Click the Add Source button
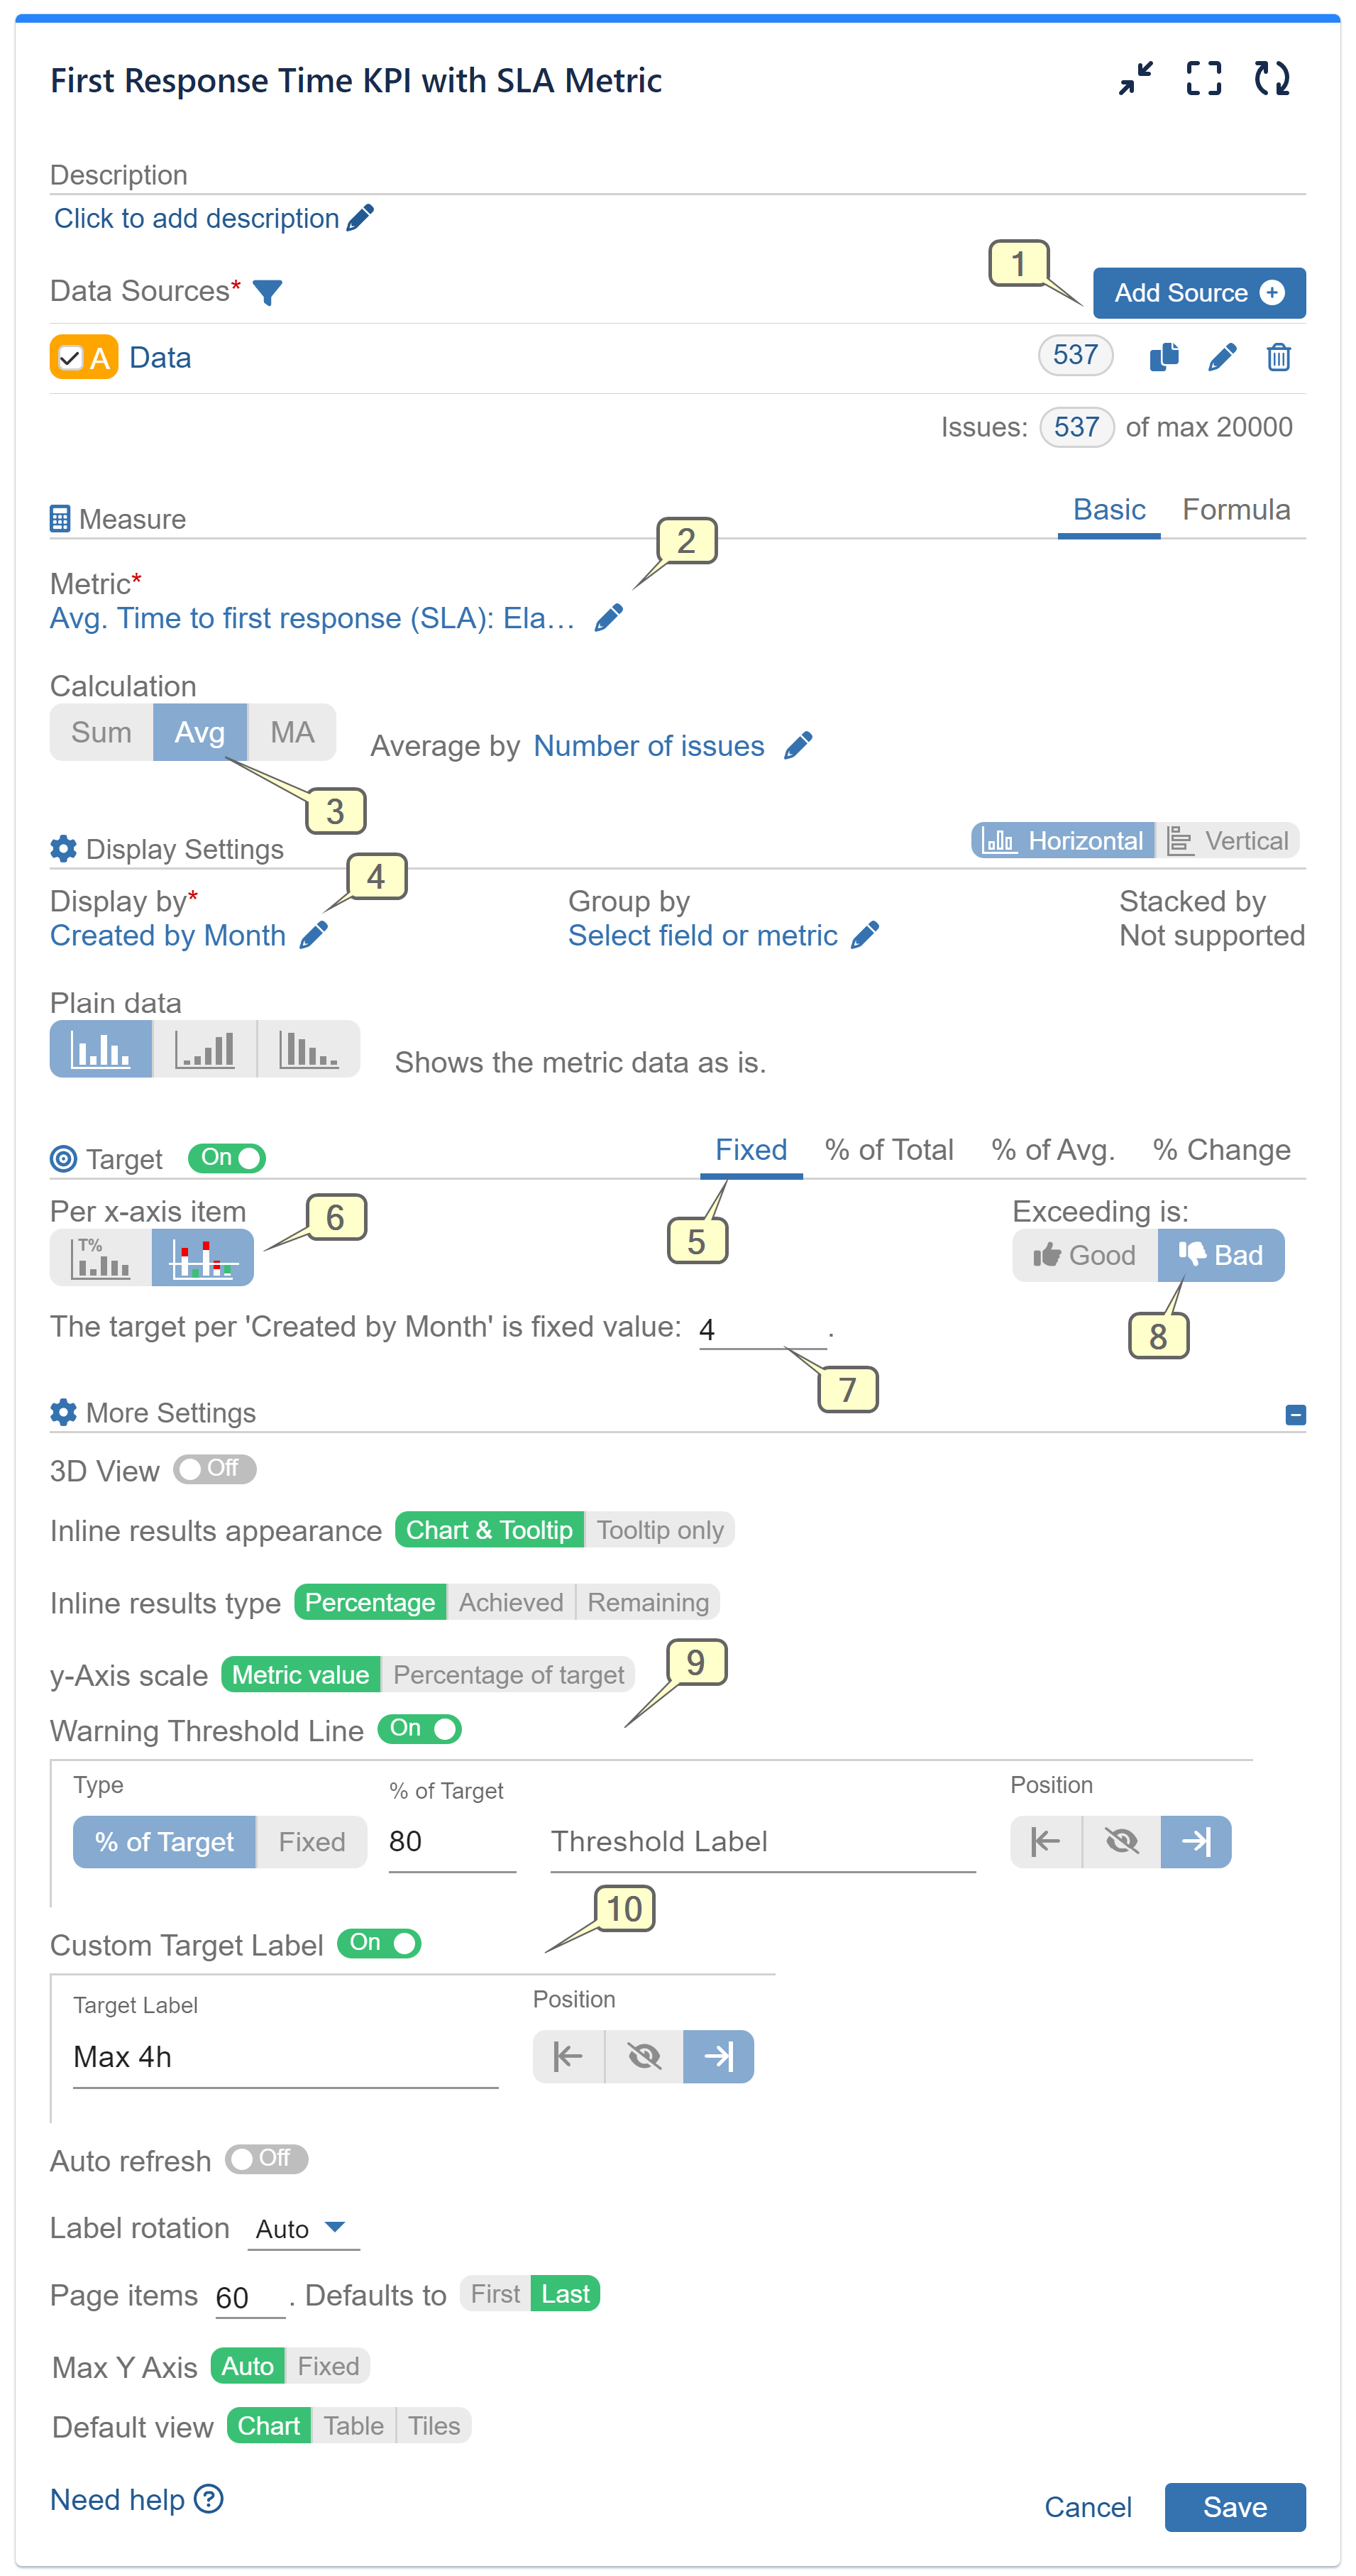Image resolution: width=1356 pixels, height=2576 pixels. [x=1199, y=292]
